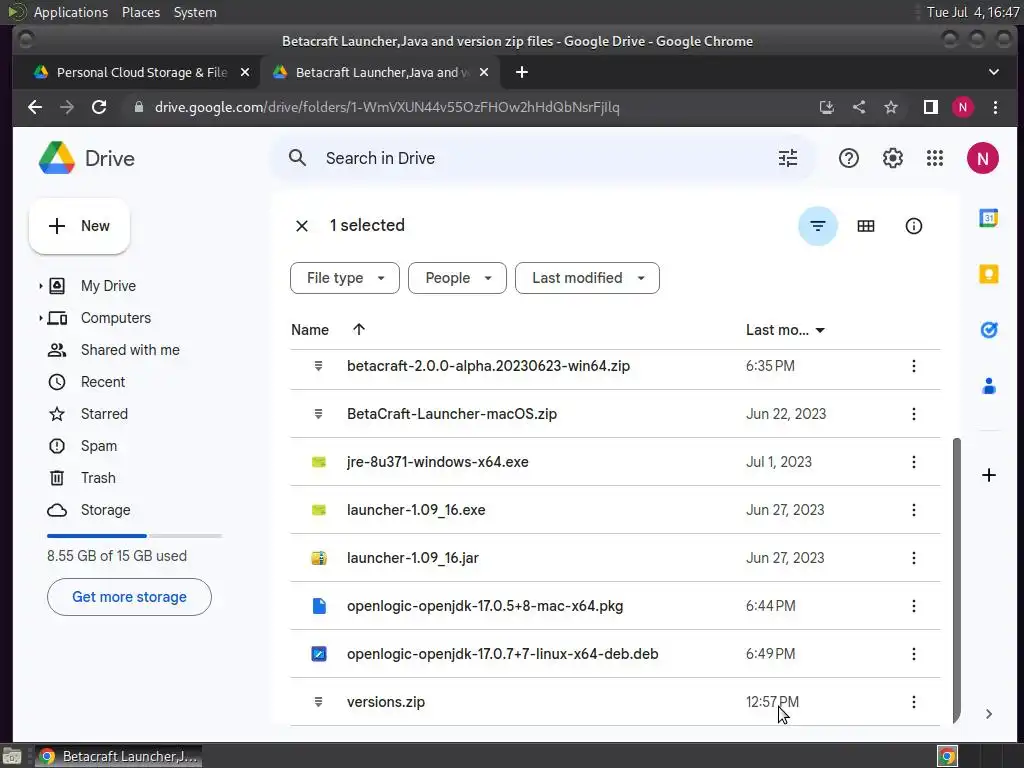1024x768 pixels.
Task: Open Google account avatar in Drive
Action: (x=982, y=158)
